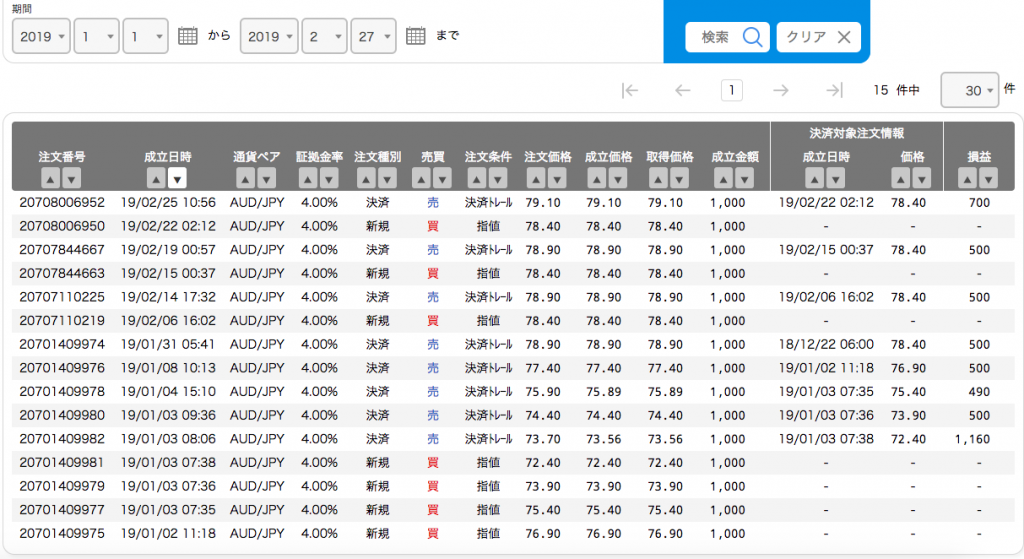The width and height of the screenshot is (1024, 559).
Task: Sort 証拠金率 column descending
Action: click(329, 178)
